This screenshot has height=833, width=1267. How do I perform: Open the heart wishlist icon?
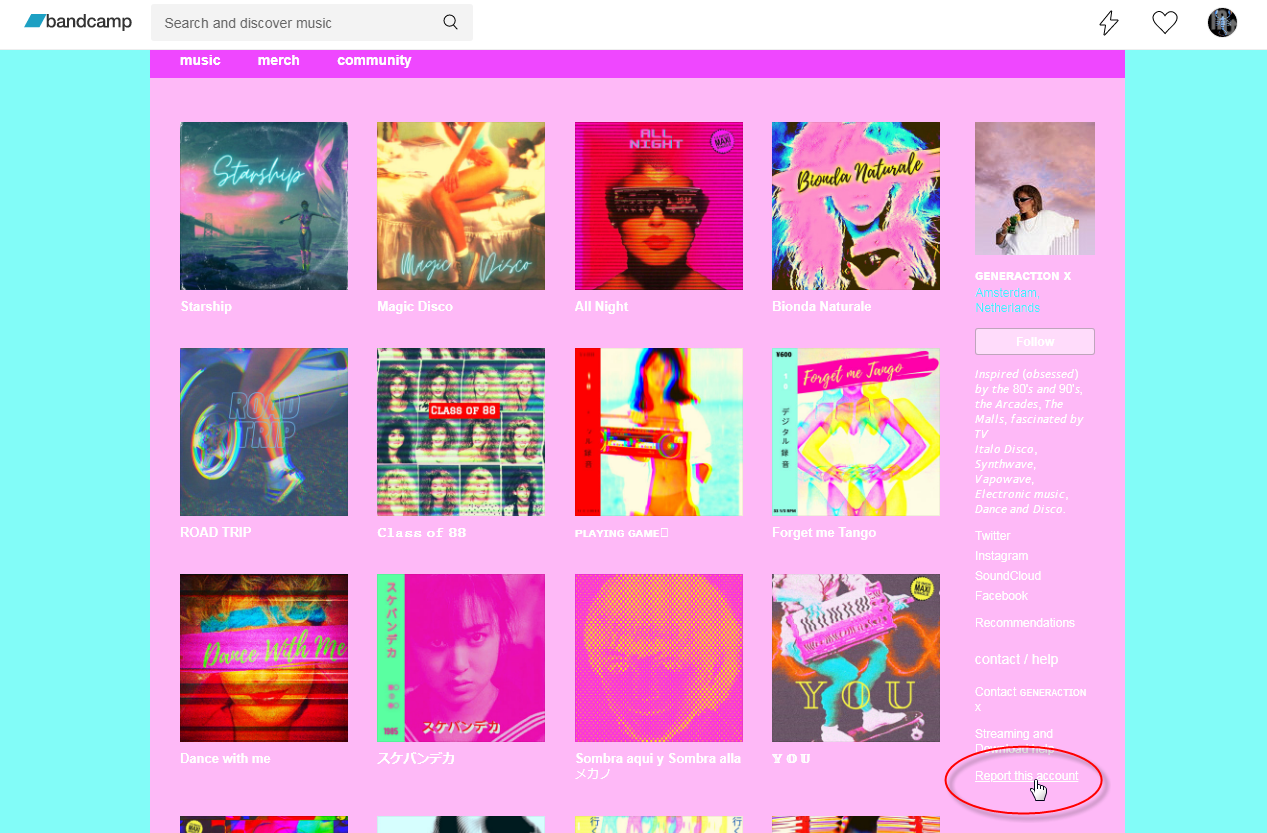pyautogui.click(x=1165, y=22)
